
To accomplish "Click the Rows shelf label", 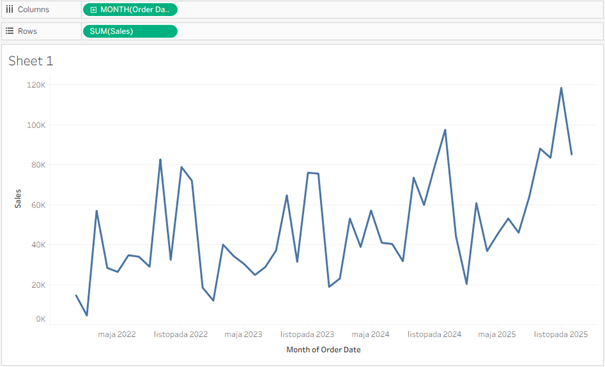I will (x=27, y=31).
